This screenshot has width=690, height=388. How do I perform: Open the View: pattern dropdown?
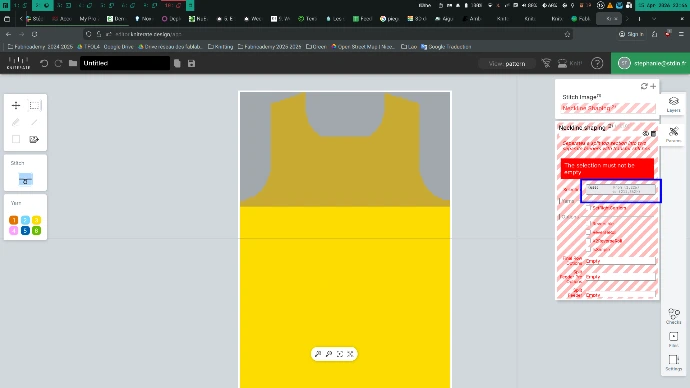pos(507,64)
